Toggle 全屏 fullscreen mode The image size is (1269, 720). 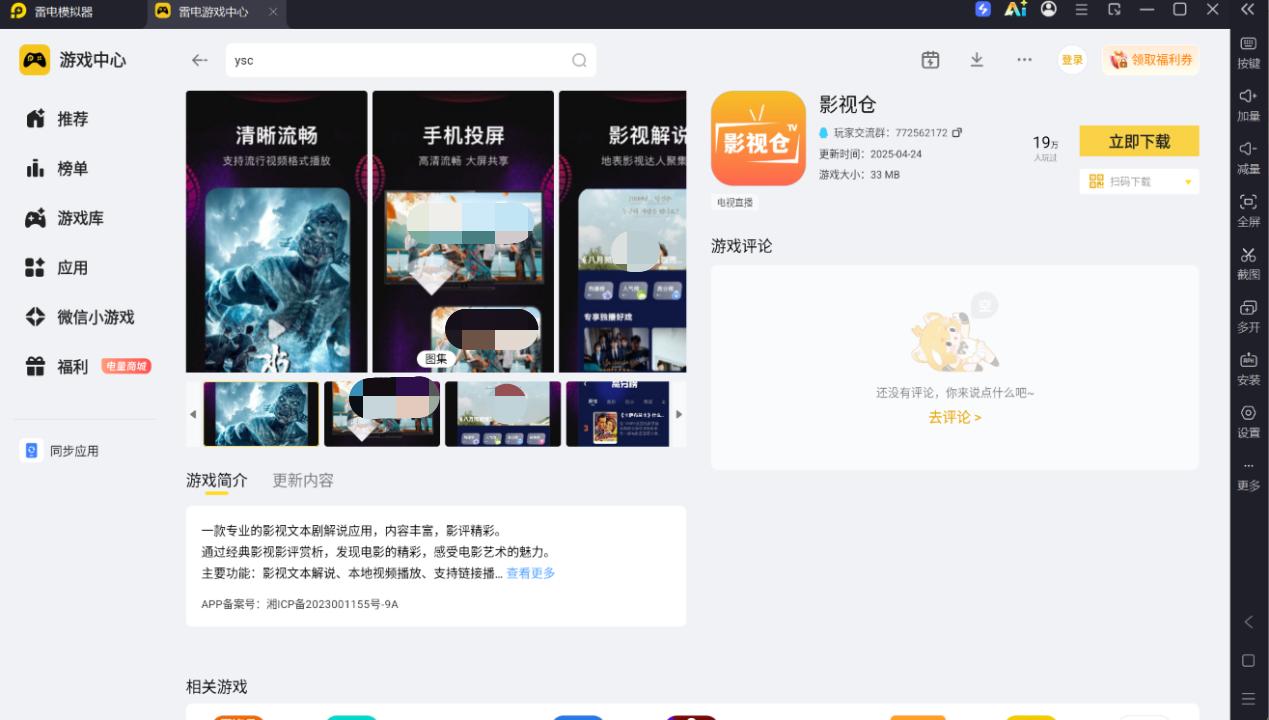[1248, 210]
